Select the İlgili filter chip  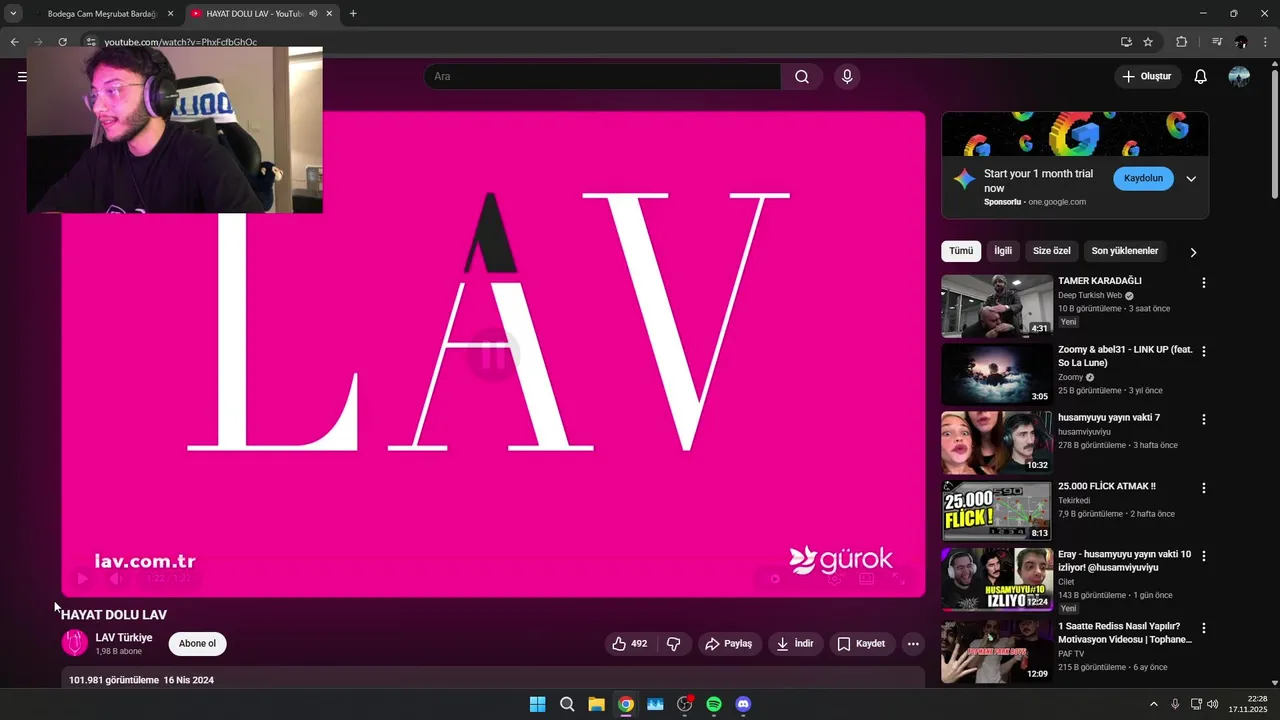[1003, 251]
